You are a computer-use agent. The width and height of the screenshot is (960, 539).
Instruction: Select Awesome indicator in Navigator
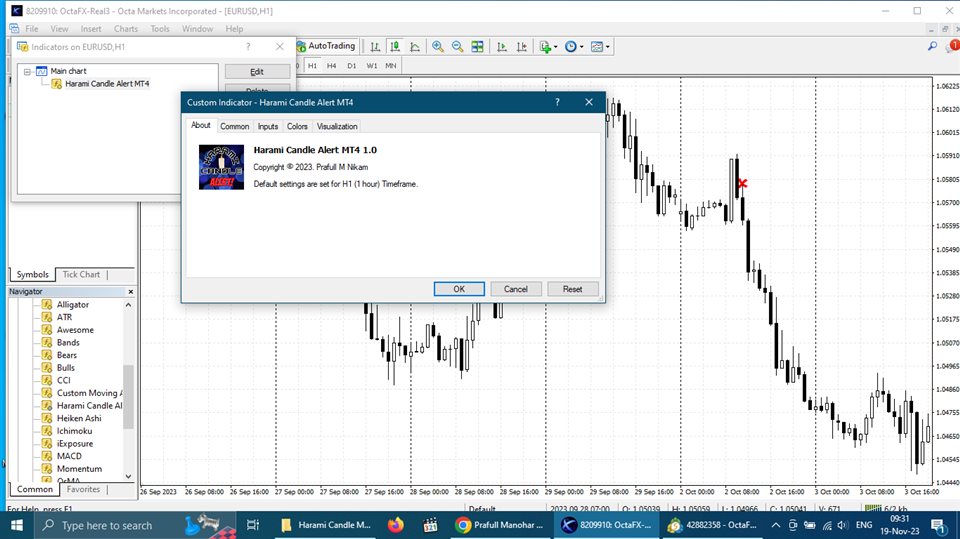[x=75, y=330]
